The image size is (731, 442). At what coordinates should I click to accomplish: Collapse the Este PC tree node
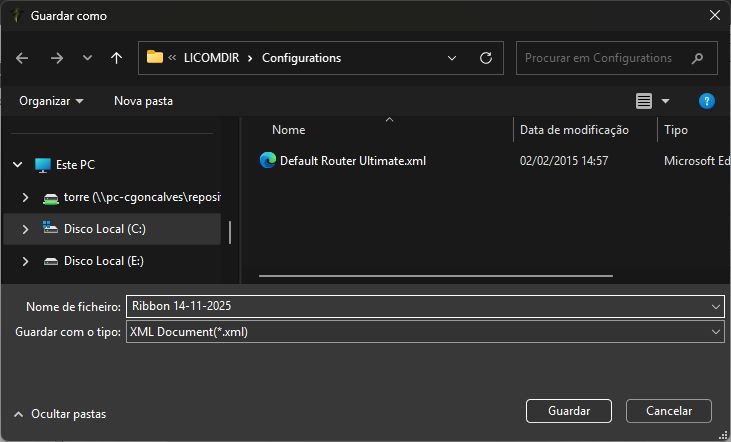click(x=17, y=164)
